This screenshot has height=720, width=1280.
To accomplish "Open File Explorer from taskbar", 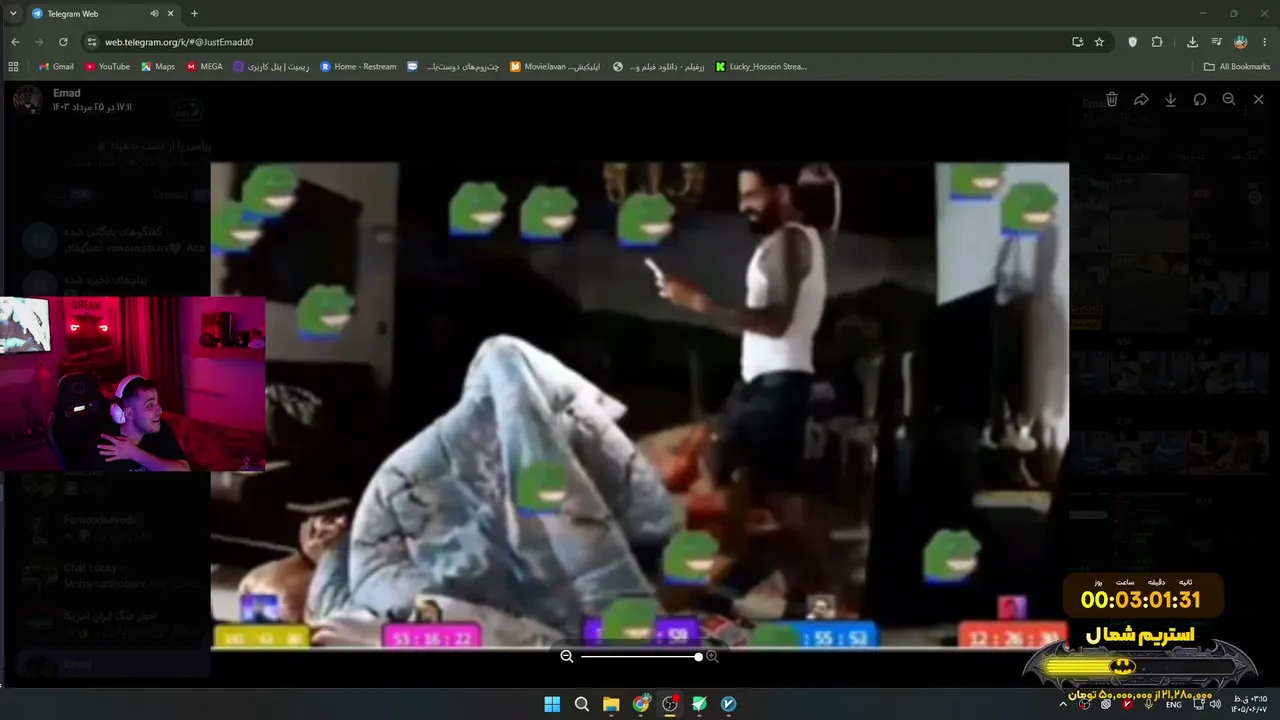I will click(611, 704).
